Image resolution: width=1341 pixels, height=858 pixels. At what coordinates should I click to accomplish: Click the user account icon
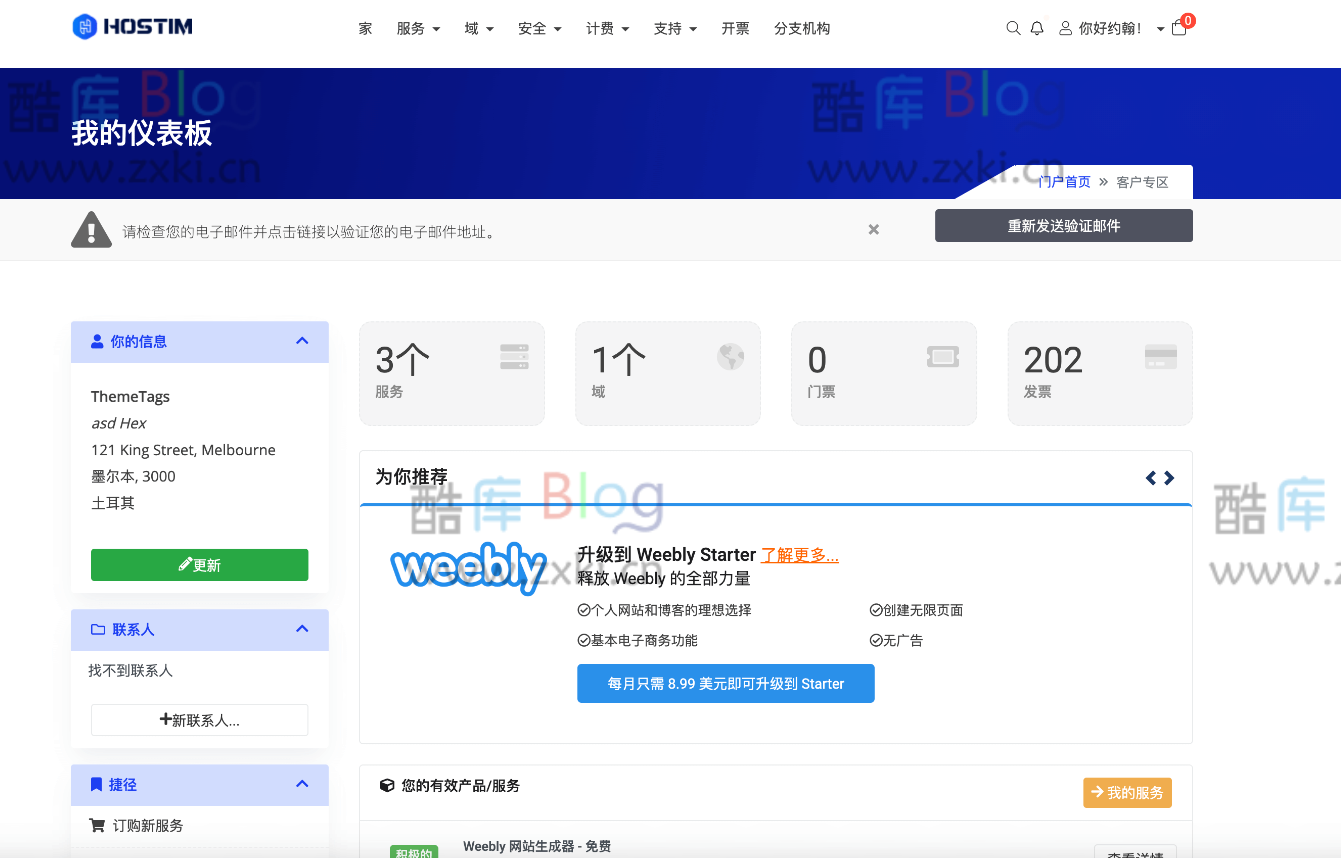tap(1066, 28)
